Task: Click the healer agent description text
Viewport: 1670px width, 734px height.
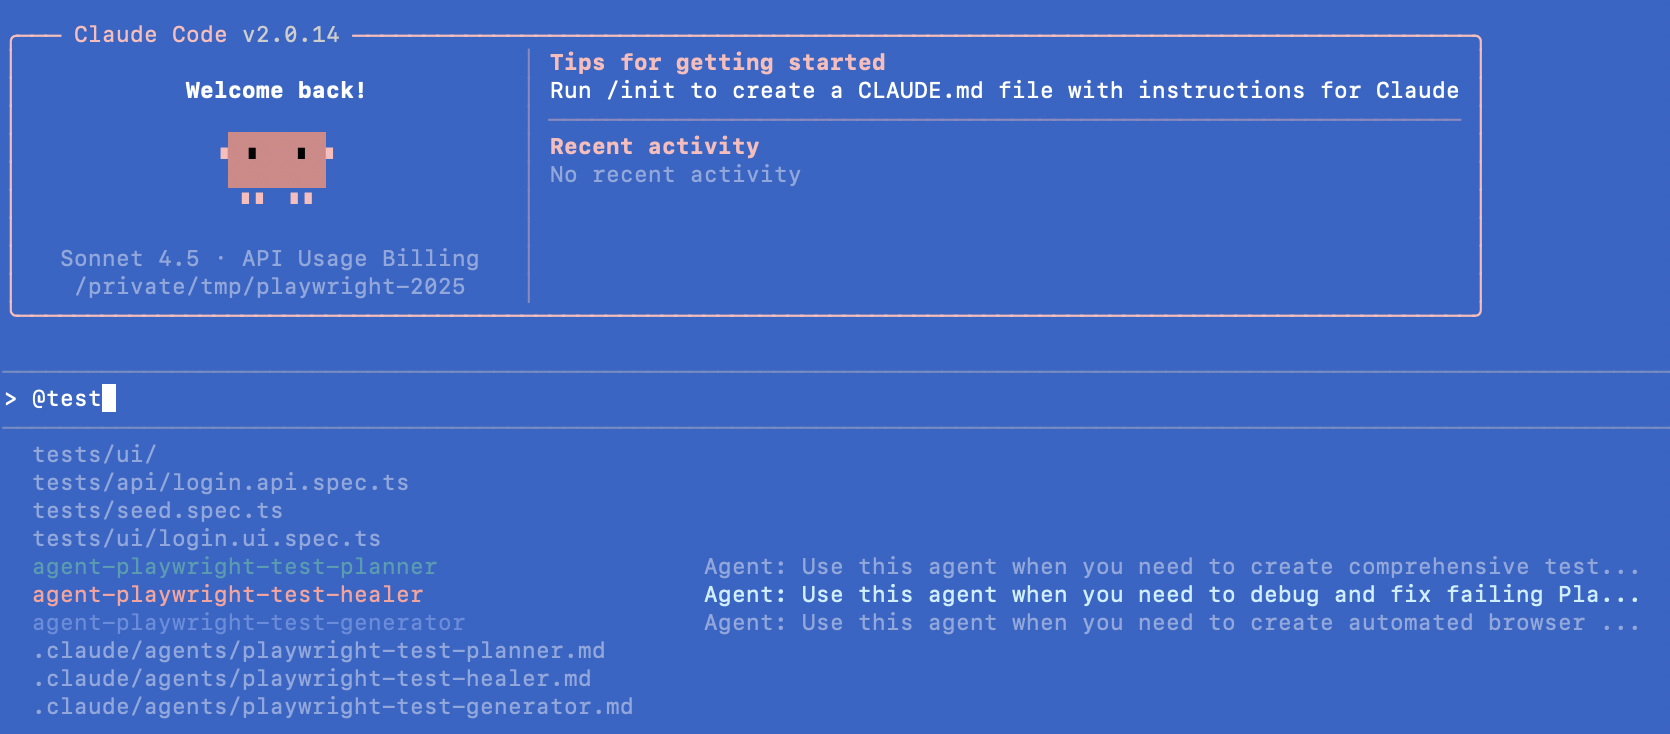Action: click(1171, 595)
